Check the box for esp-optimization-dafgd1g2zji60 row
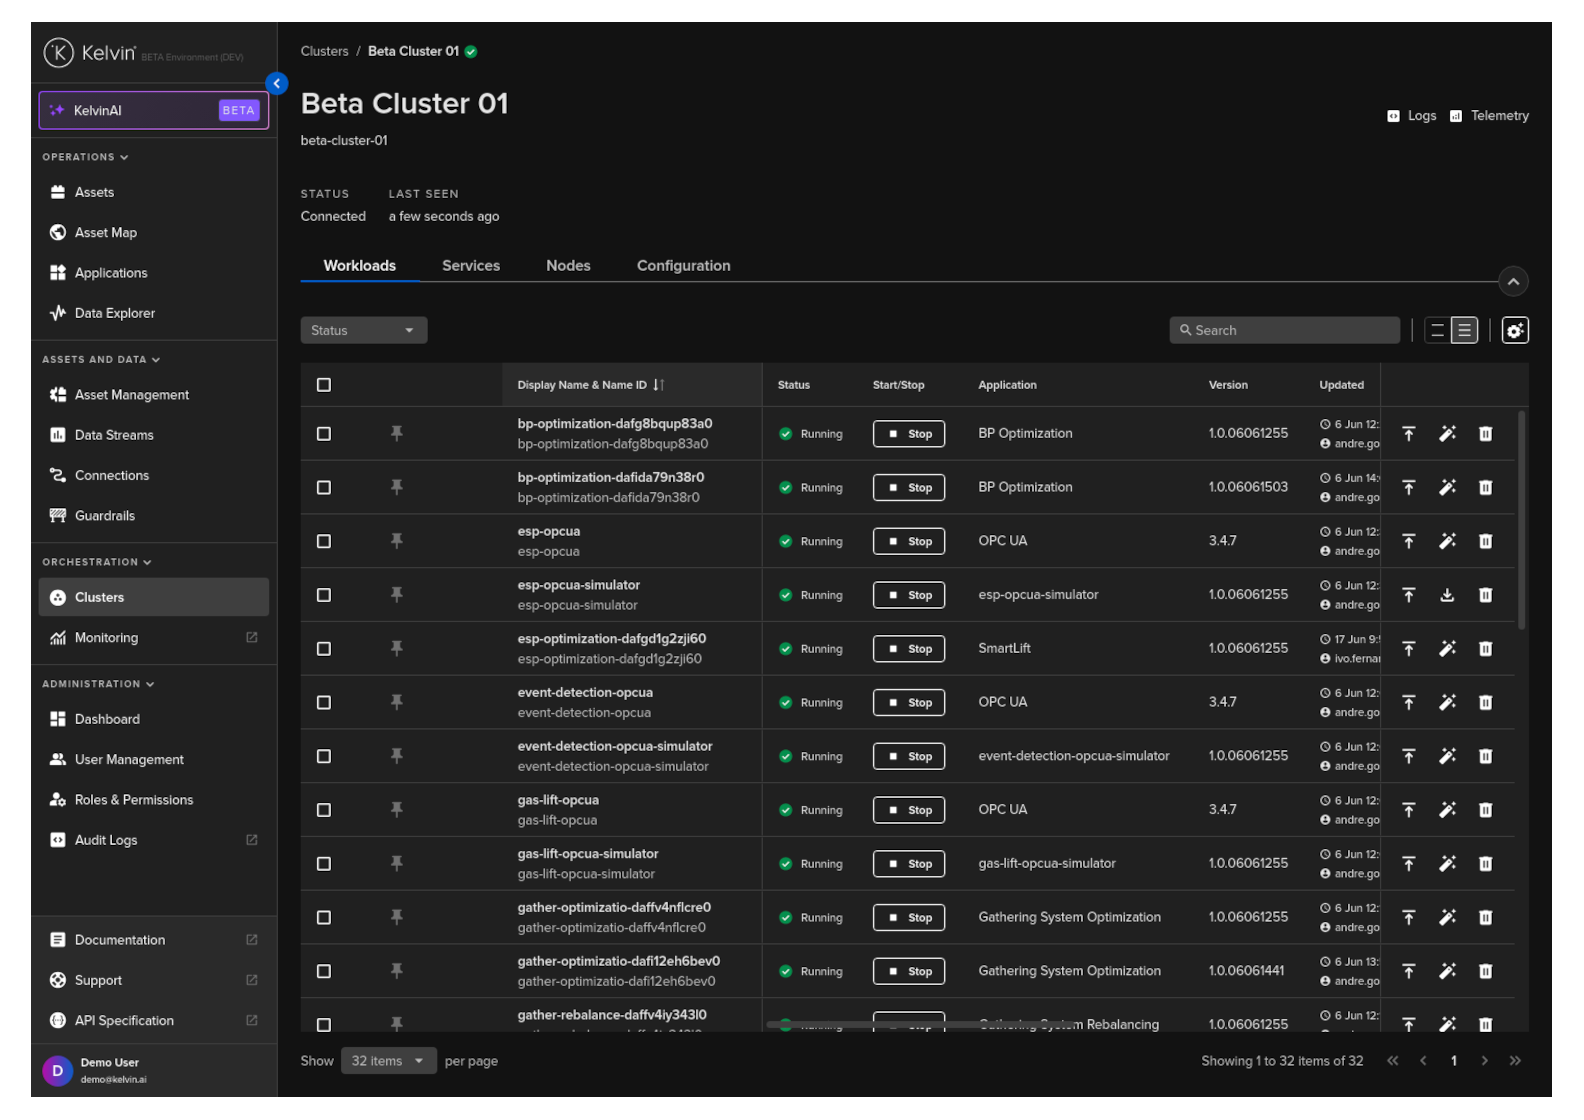The image size is (1584, 1120). tap(324, 649)
